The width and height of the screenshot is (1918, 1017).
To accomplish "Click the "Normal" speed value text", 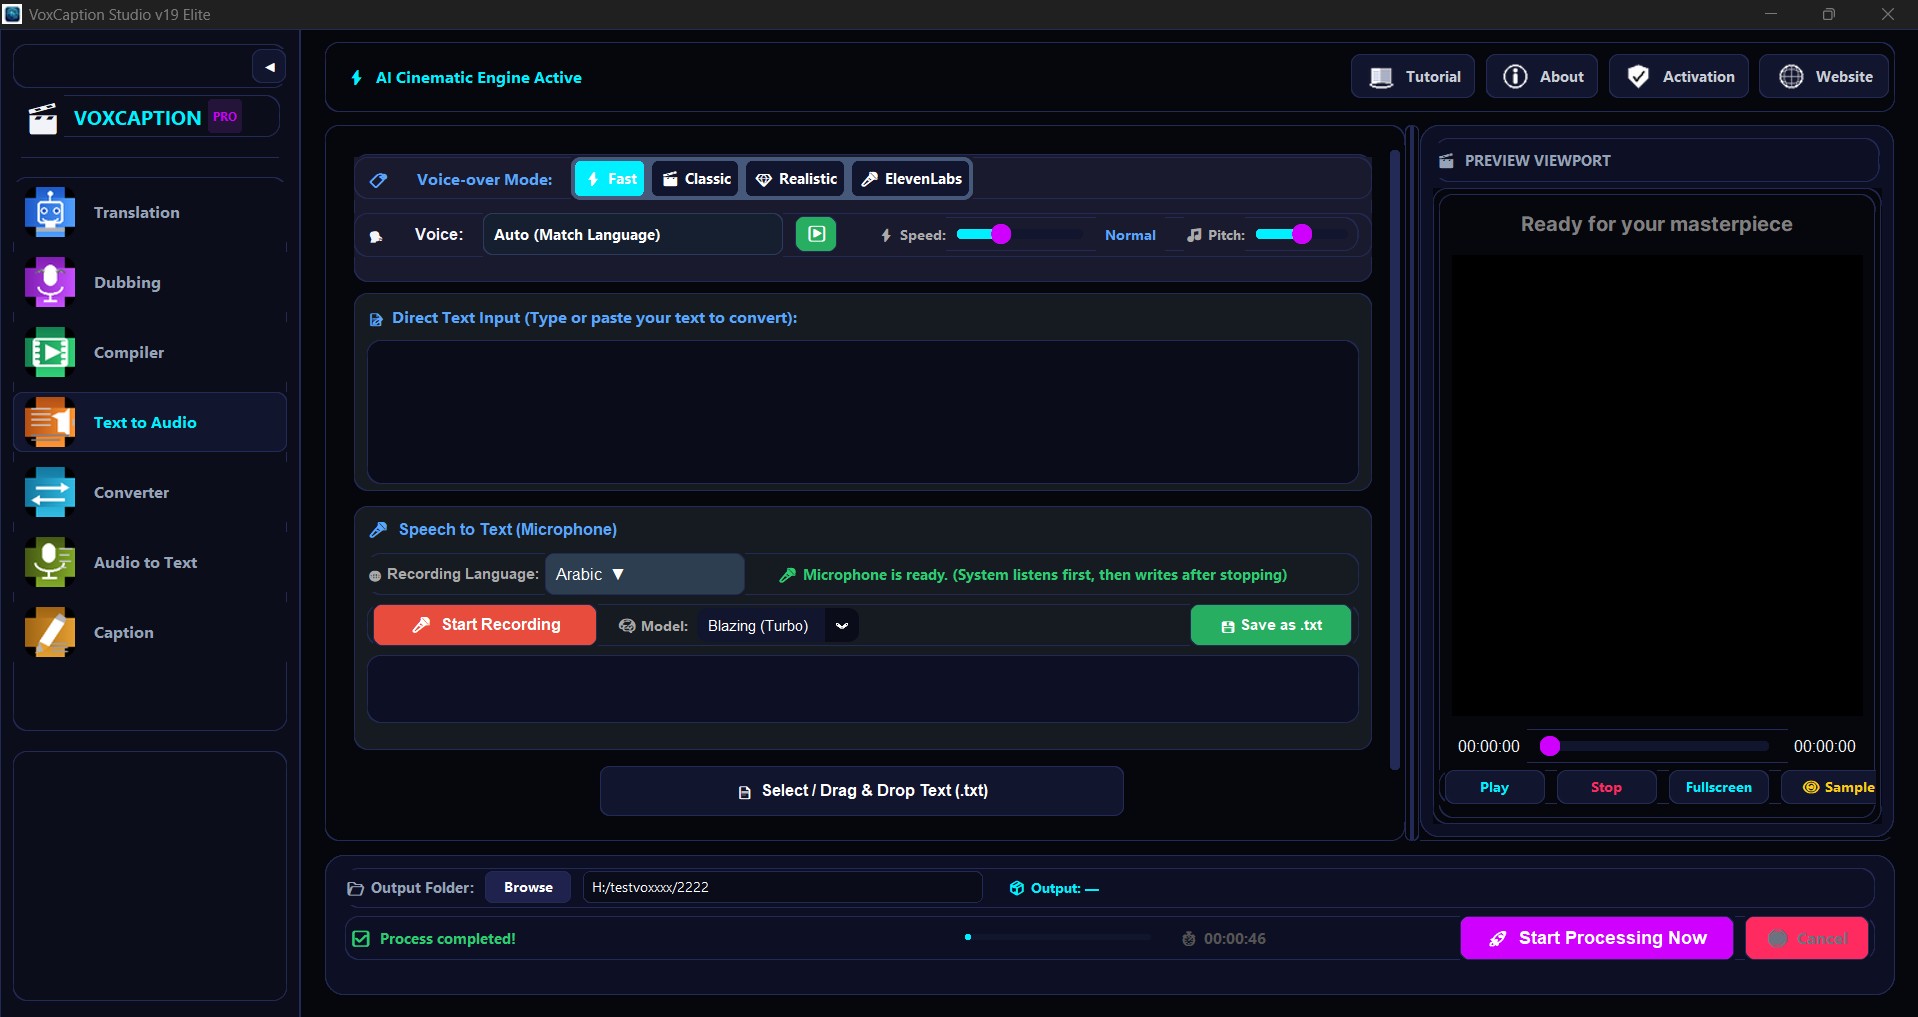I will (1130, 235).
